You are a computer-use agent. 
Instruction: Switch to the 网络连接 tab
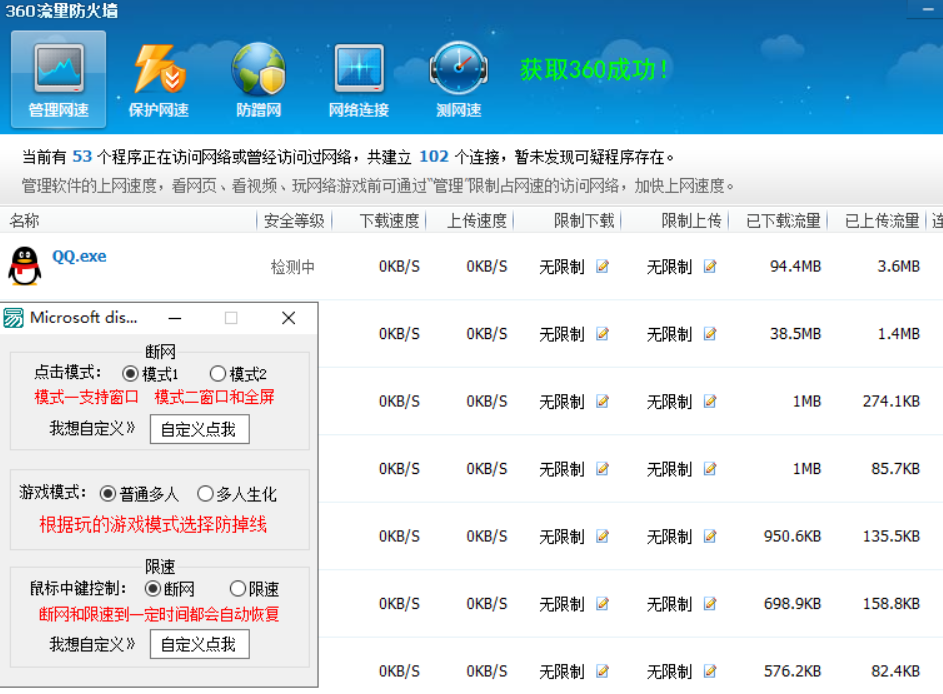coord(359,79)
